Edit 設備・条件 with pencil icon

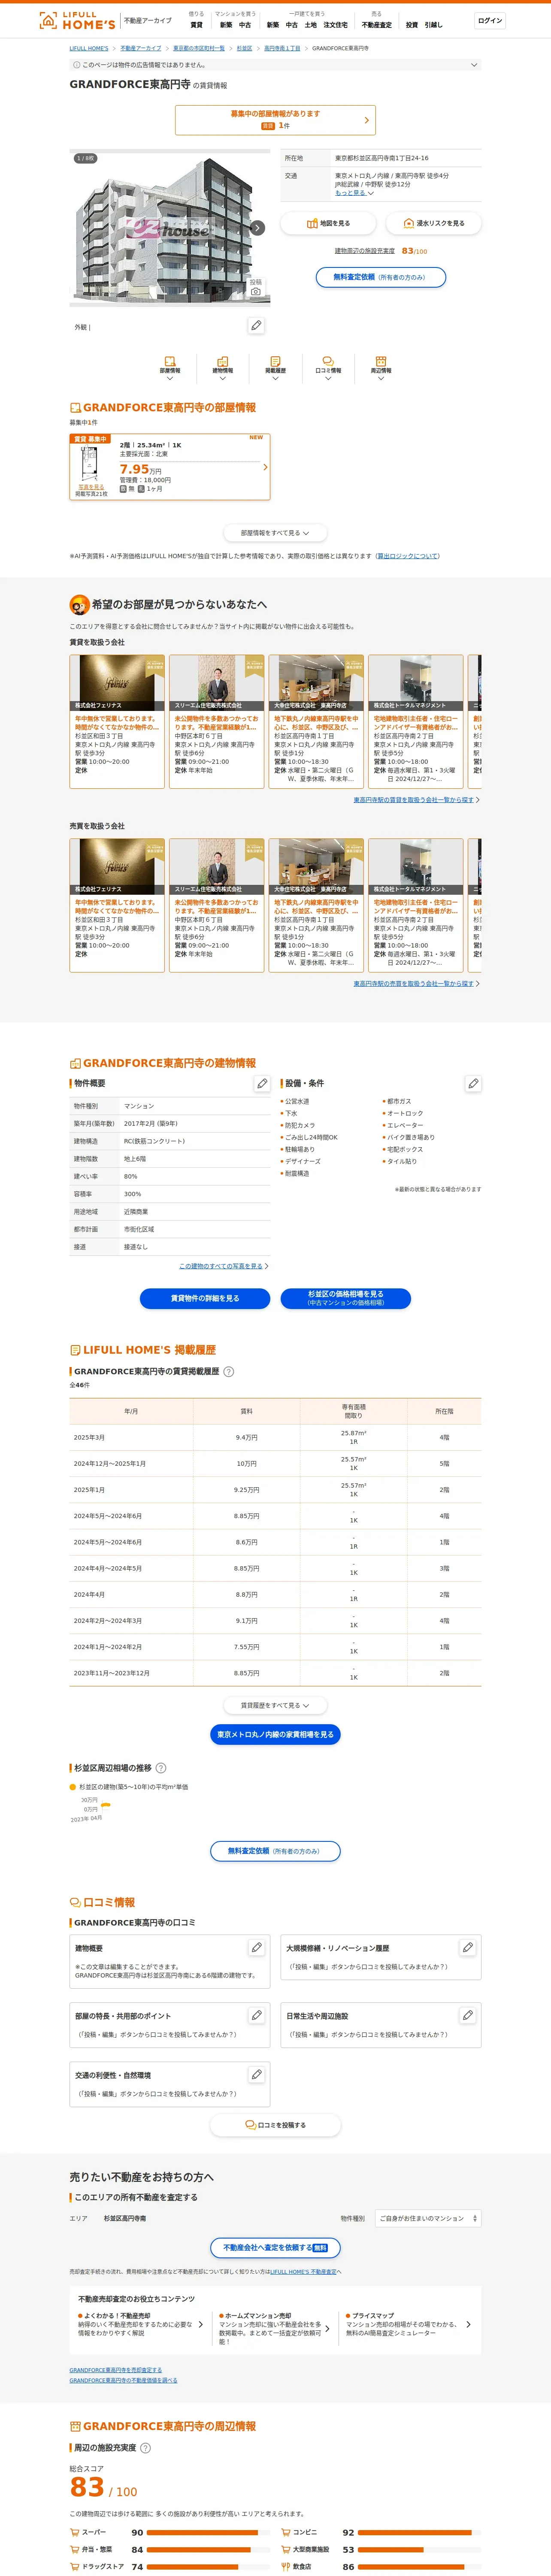click(x=473, y=1083)
